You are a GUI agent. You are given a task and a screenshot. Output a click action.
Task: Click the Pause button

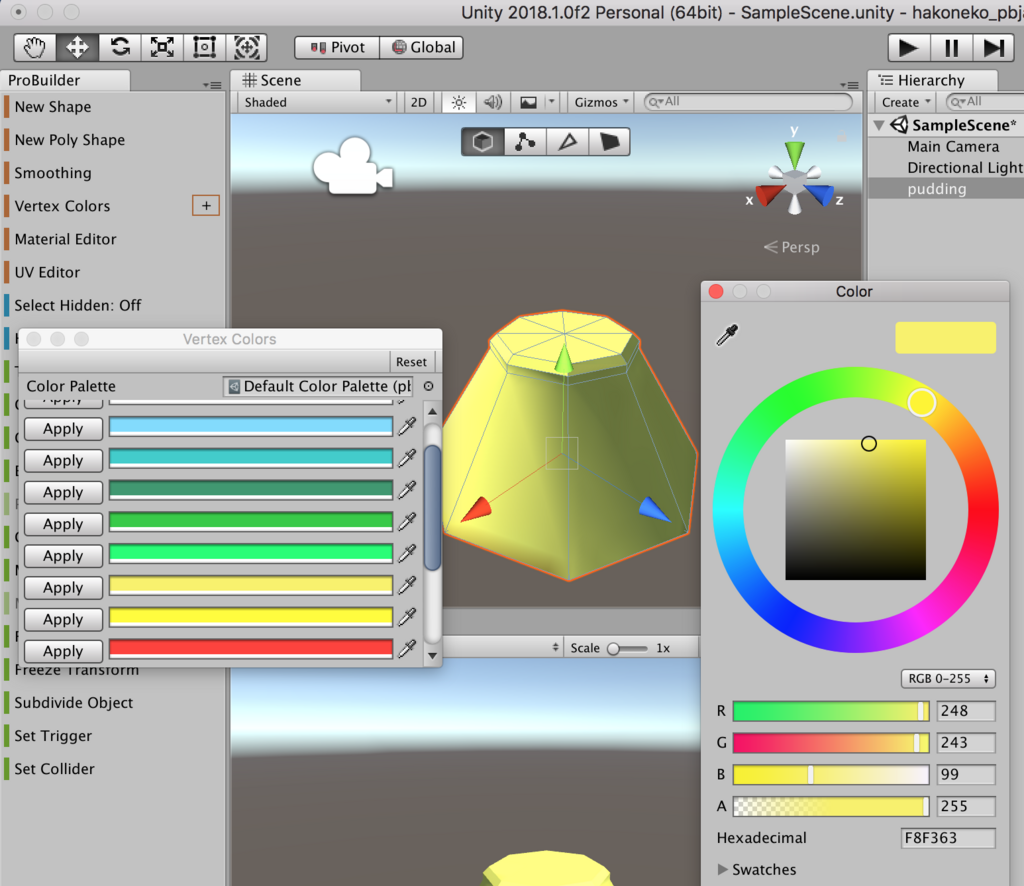point(952,48)
